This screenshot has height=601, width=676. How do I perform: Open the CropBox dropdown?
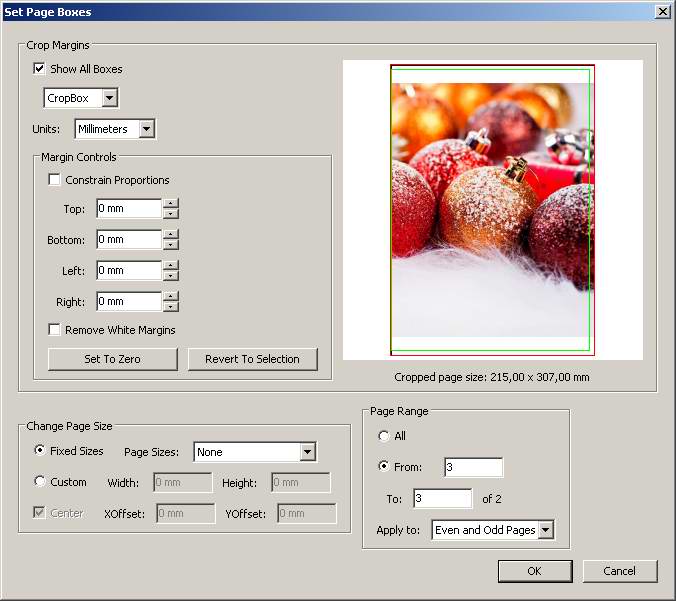tap(81, 98)
